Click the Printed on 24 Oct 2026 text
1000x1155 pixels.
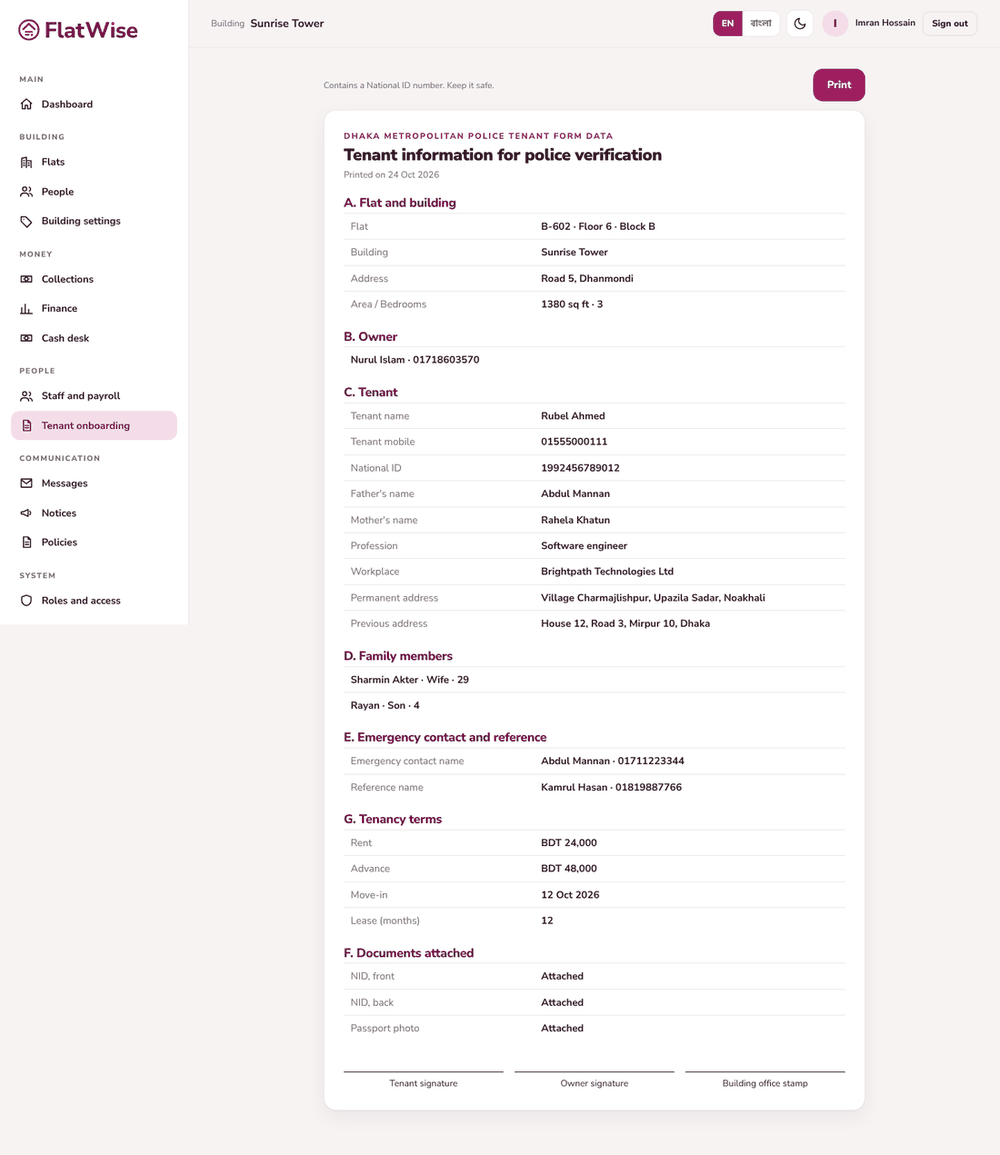(391, 175)
